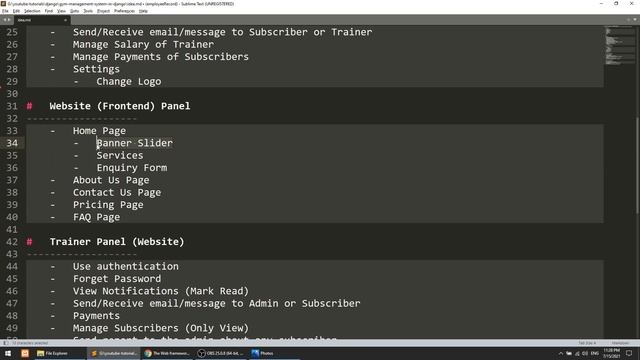Click 'Website (Frontend) Panel' heading
The width and height of the screenshot is (640, 360).
120,106
